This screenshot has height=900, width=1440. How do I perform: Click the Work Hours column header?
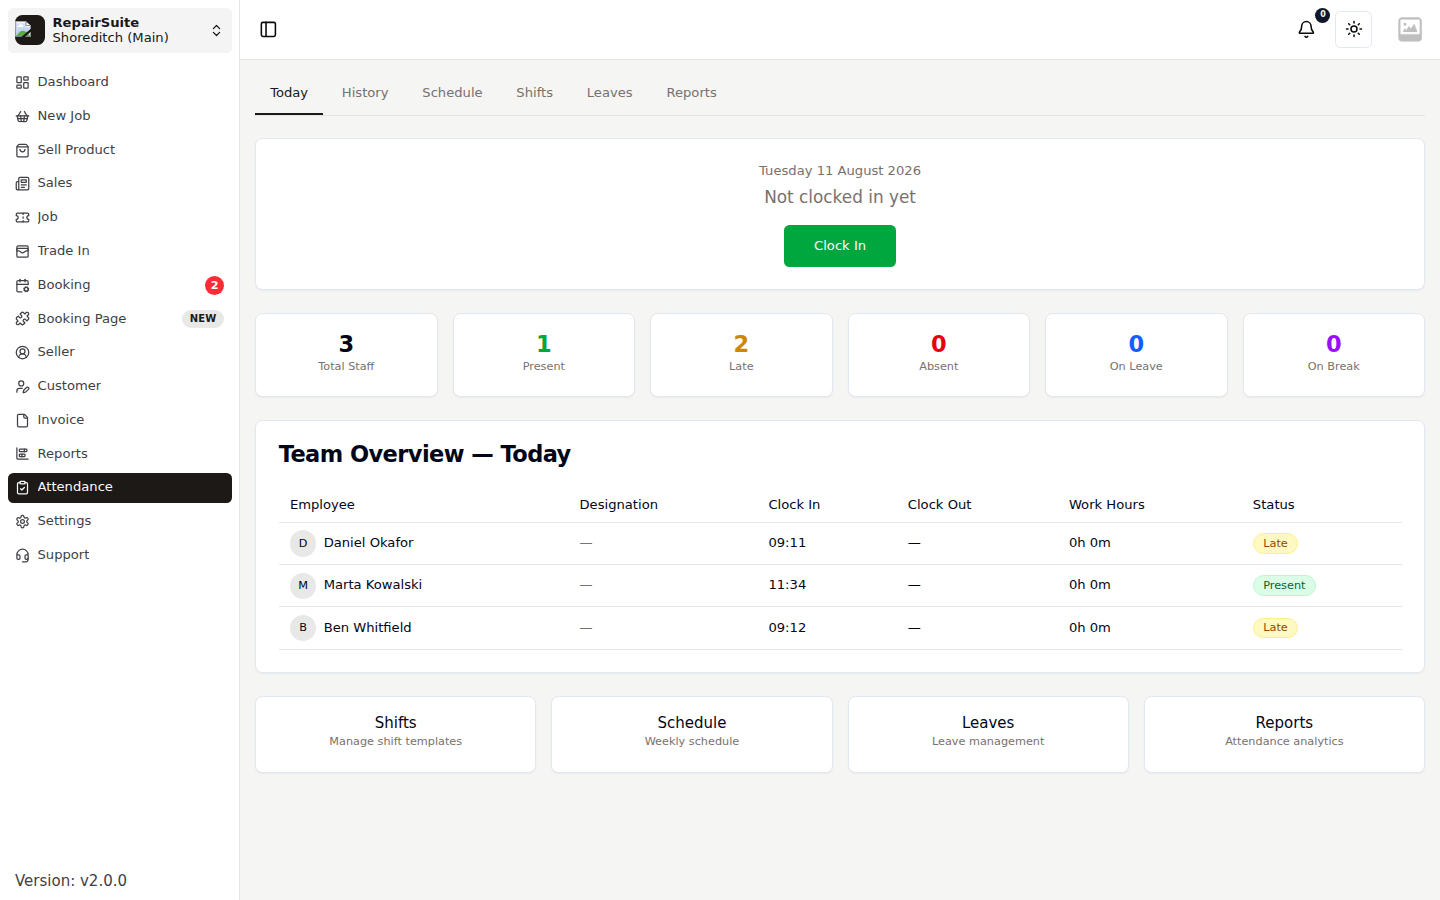pyautogui.click(x=1107, y=505)
